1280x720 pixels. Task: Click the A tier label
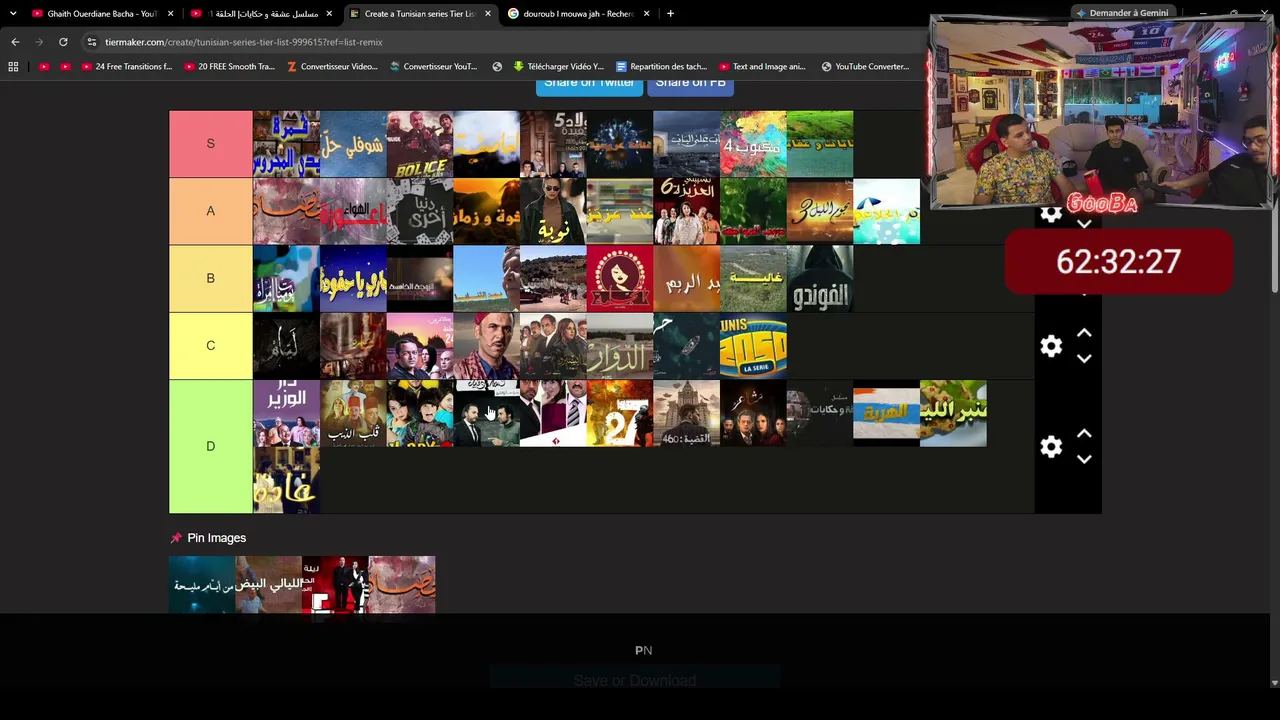210,211
